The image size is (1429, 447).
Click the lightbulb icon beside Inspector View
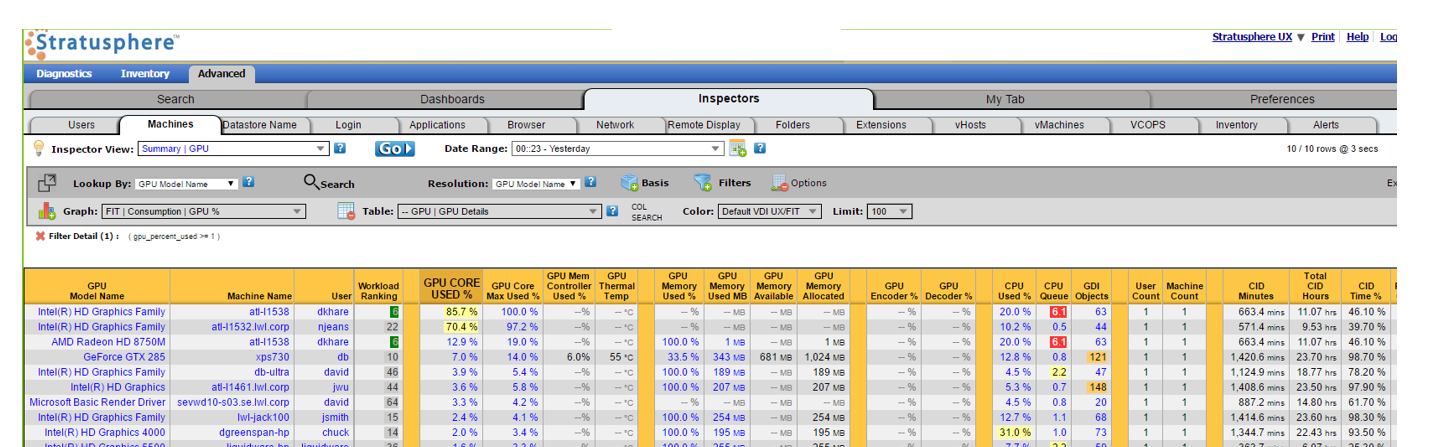pos(38,148)
